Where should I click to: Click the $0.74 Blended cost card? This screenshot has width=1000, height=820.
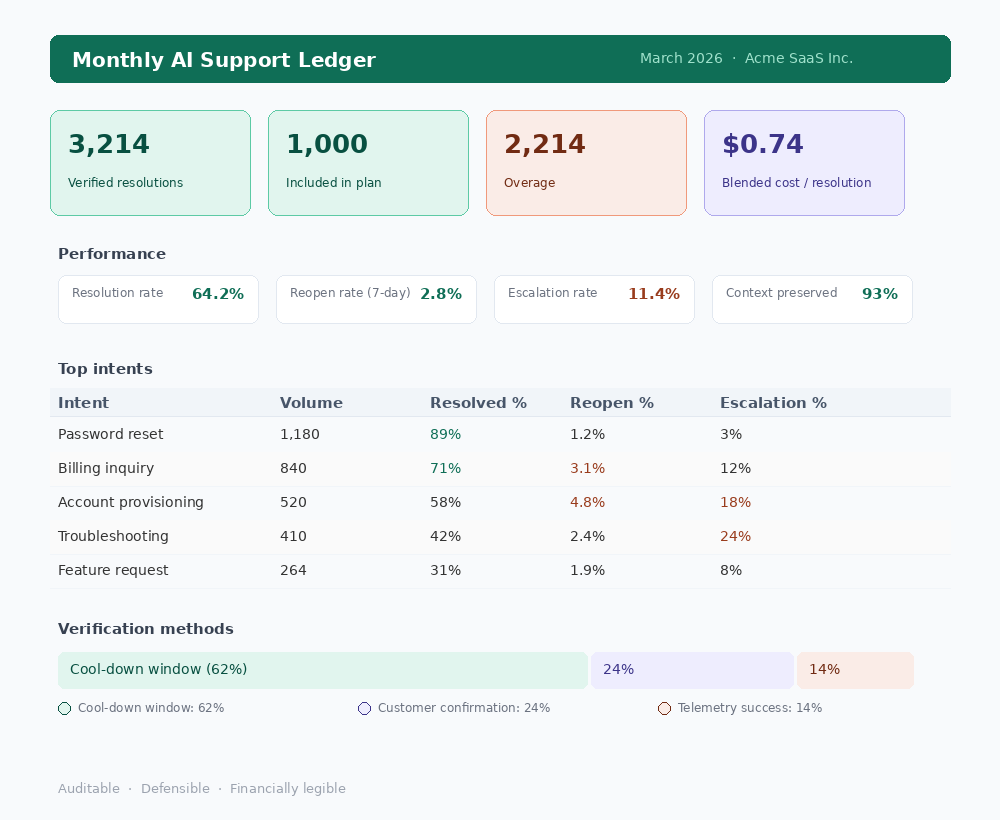coord(804,163)
